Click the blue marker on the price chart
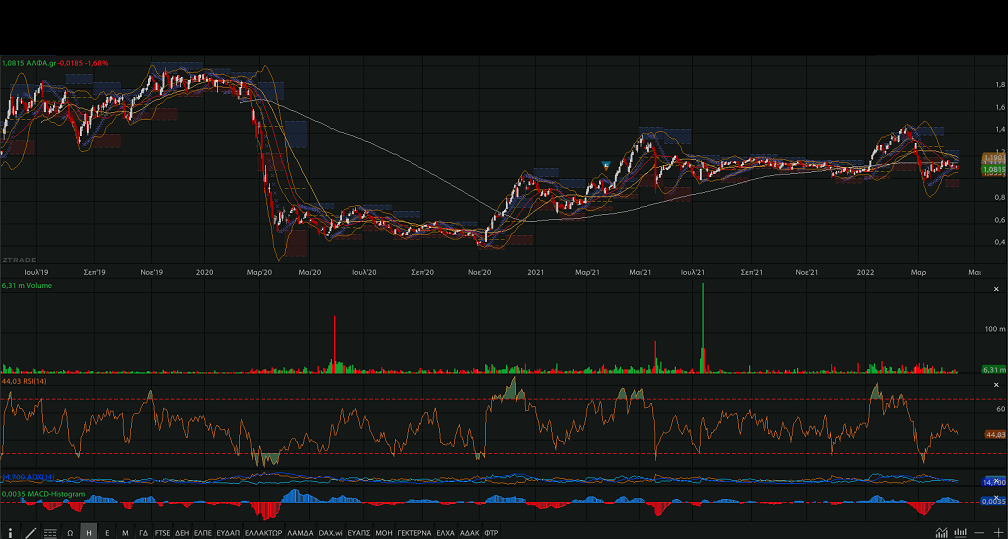1008x539 pixels. tap(605, 164)
